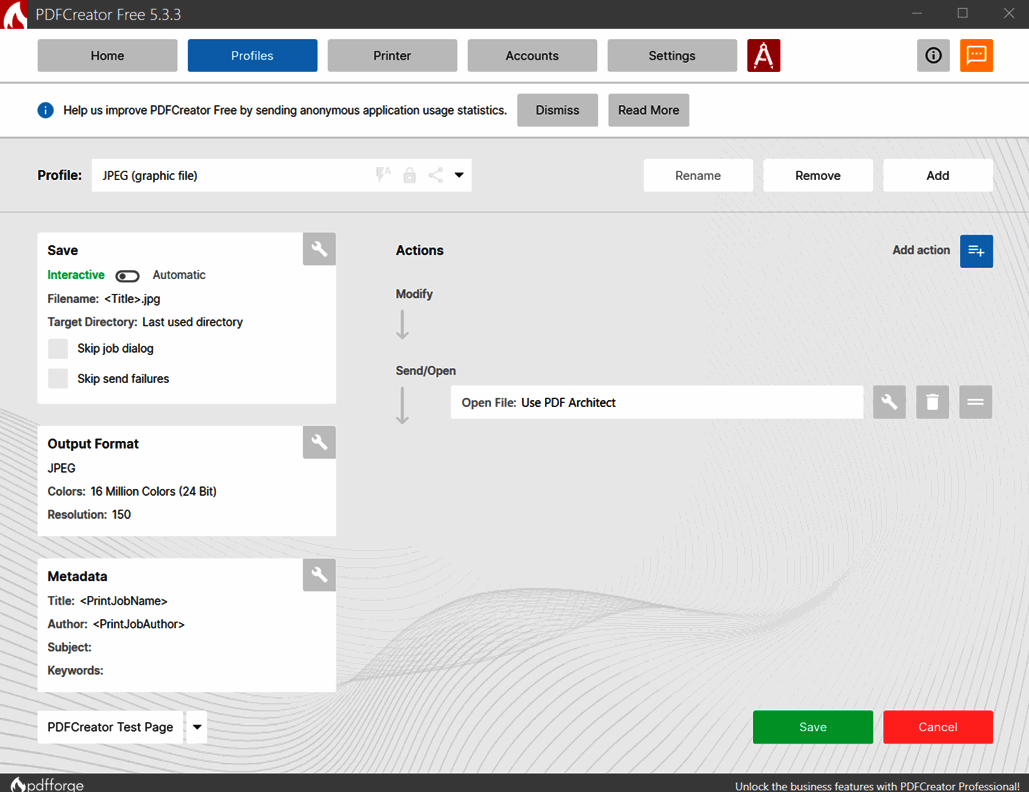This screenshot has width=1029, height=792.
Task: Select the Open File: Use PDF Architect action row
Action: coord(657,402)
